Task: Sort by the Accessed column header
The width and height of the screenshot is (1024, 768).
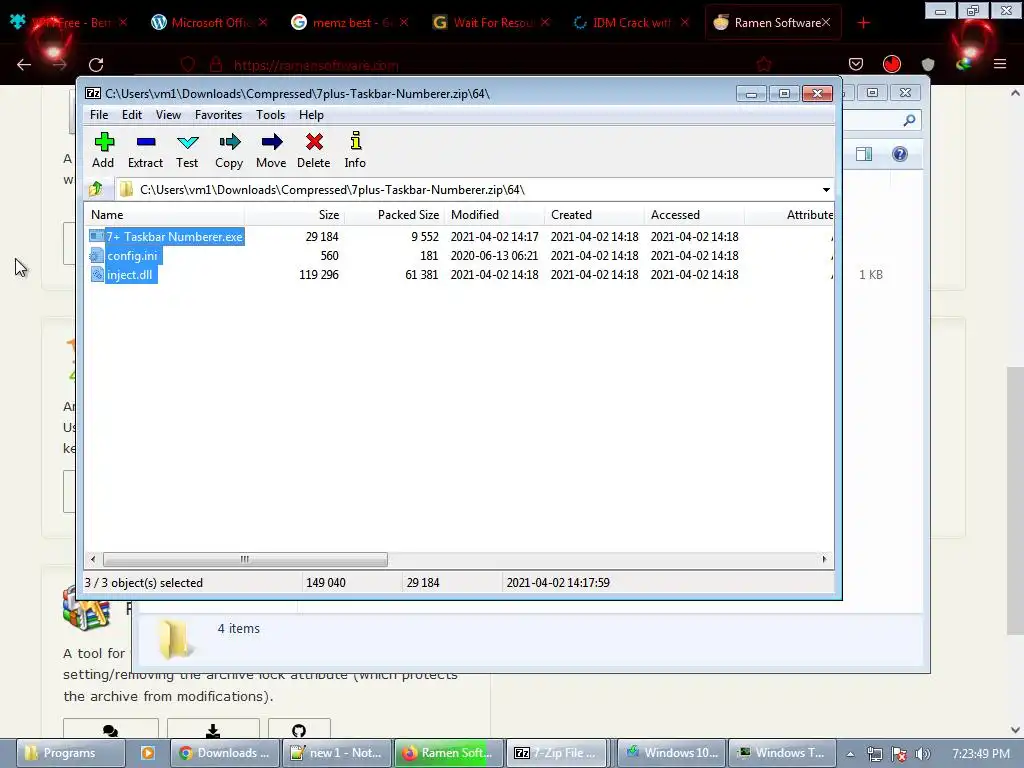Action: [694, 215]
